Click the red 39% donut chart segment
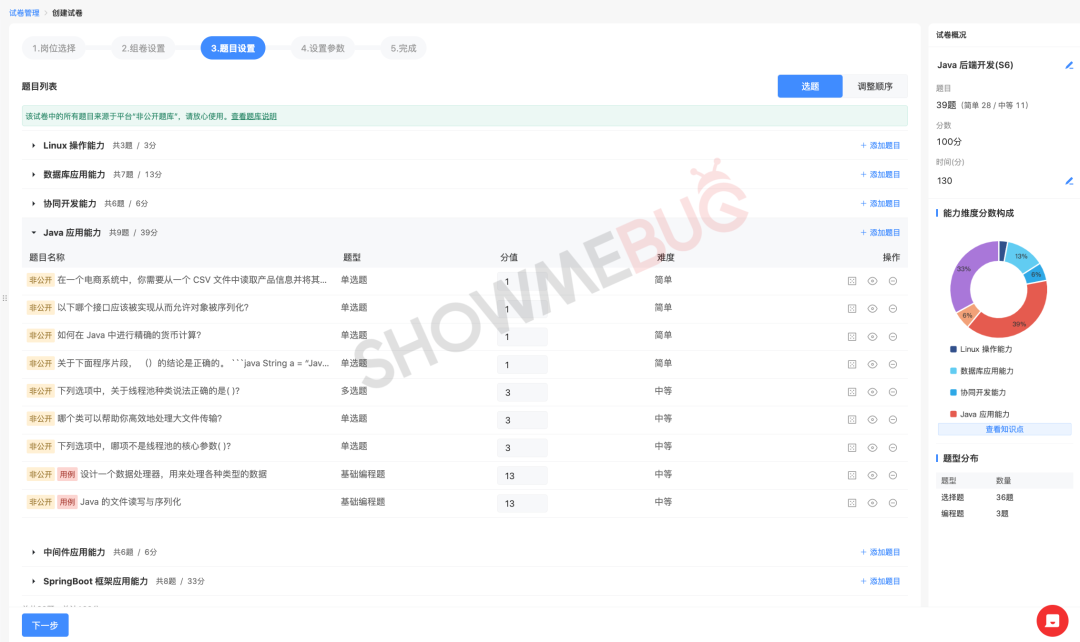The width and height of the screenshot is (1080, 642). (x=1018, y=318)
